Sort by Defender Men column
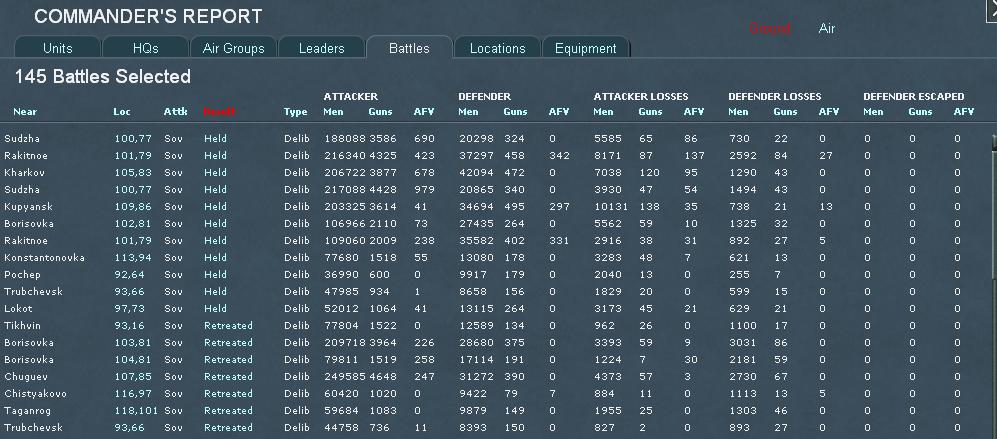The width and height of the screenshot is (997, 439). (x=468, y=112)
